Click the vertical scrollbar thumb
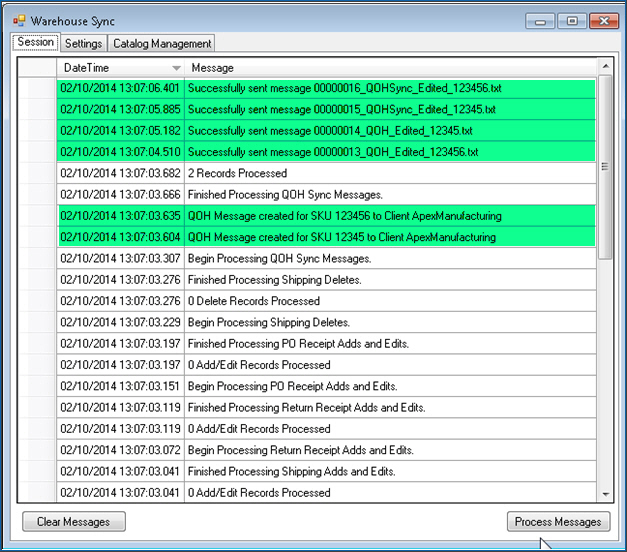 coord(605,167)
